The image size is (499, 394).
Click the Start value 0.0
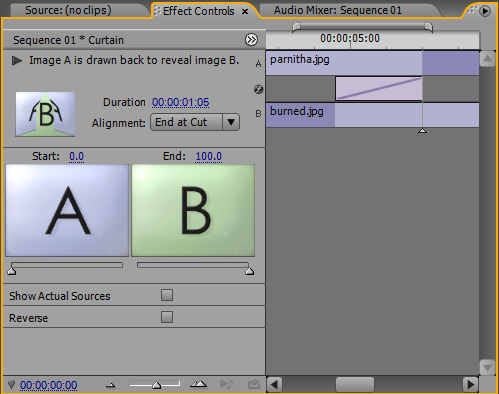tap(77, 156)
